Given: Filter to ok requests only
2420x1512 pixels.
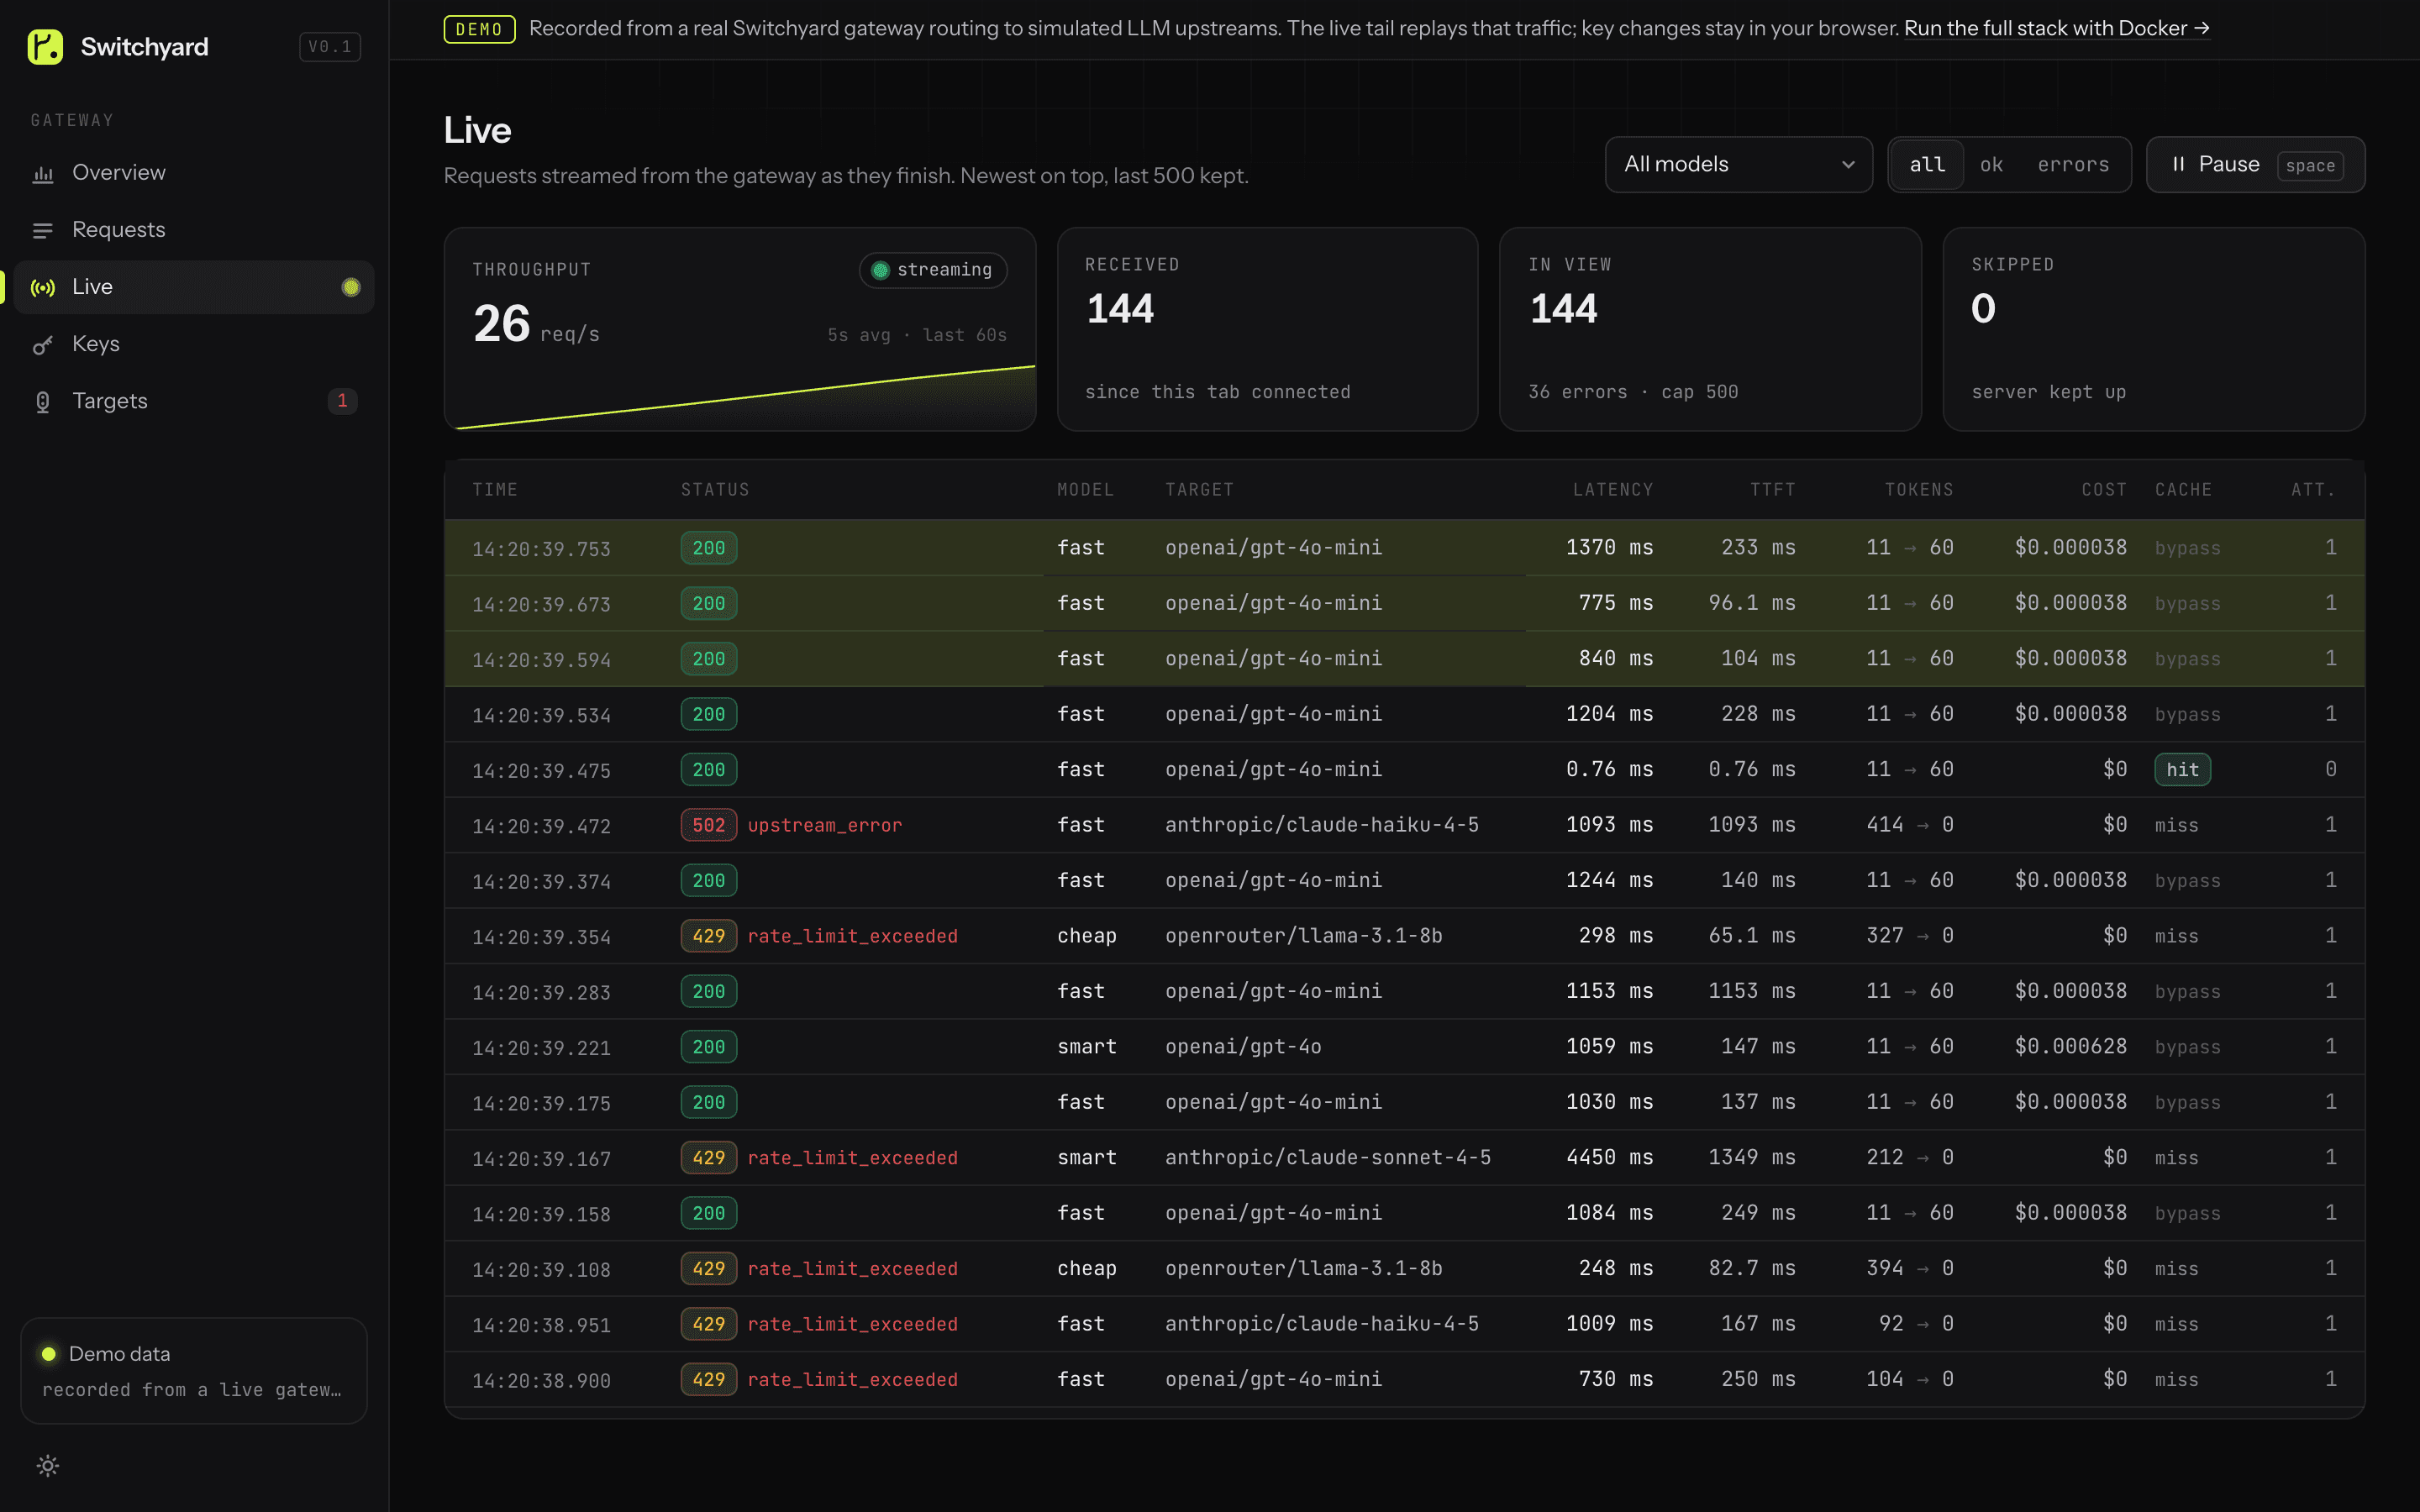Looking at the screenshot, I should click(x=1991, y=165).
